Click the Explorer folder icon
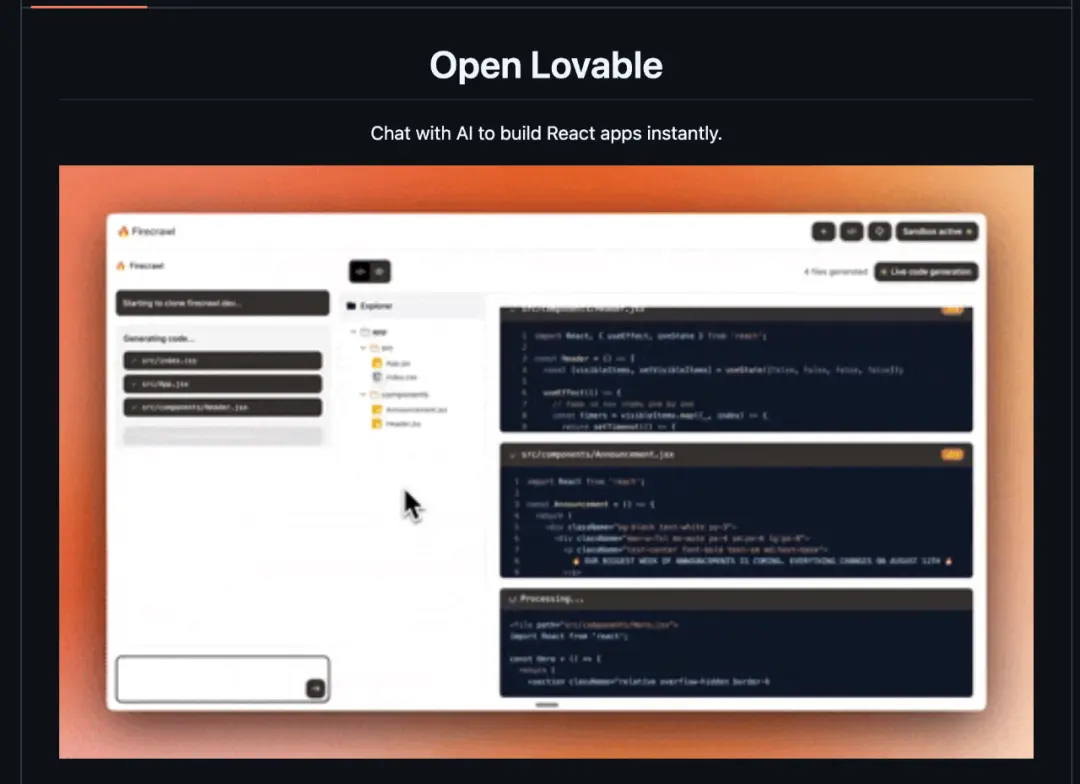 click(351, 306)
